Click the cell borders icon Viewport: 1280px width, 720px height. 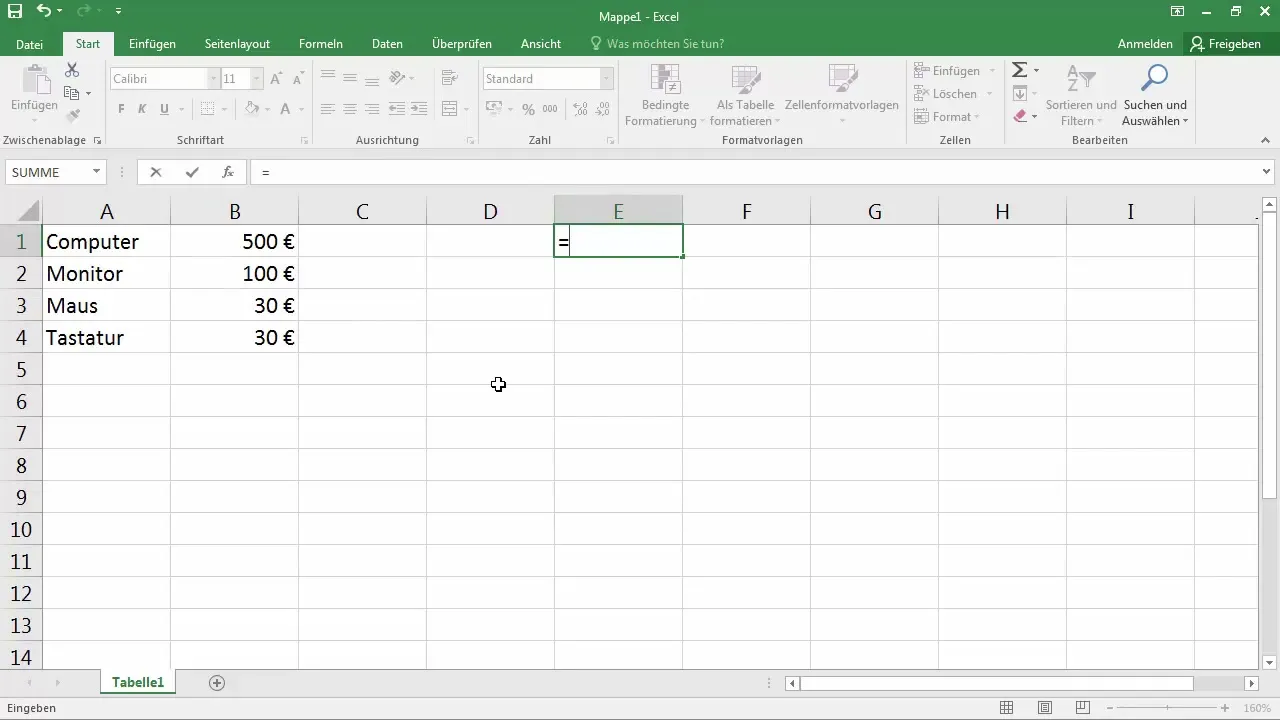click(x=207, y=109)
